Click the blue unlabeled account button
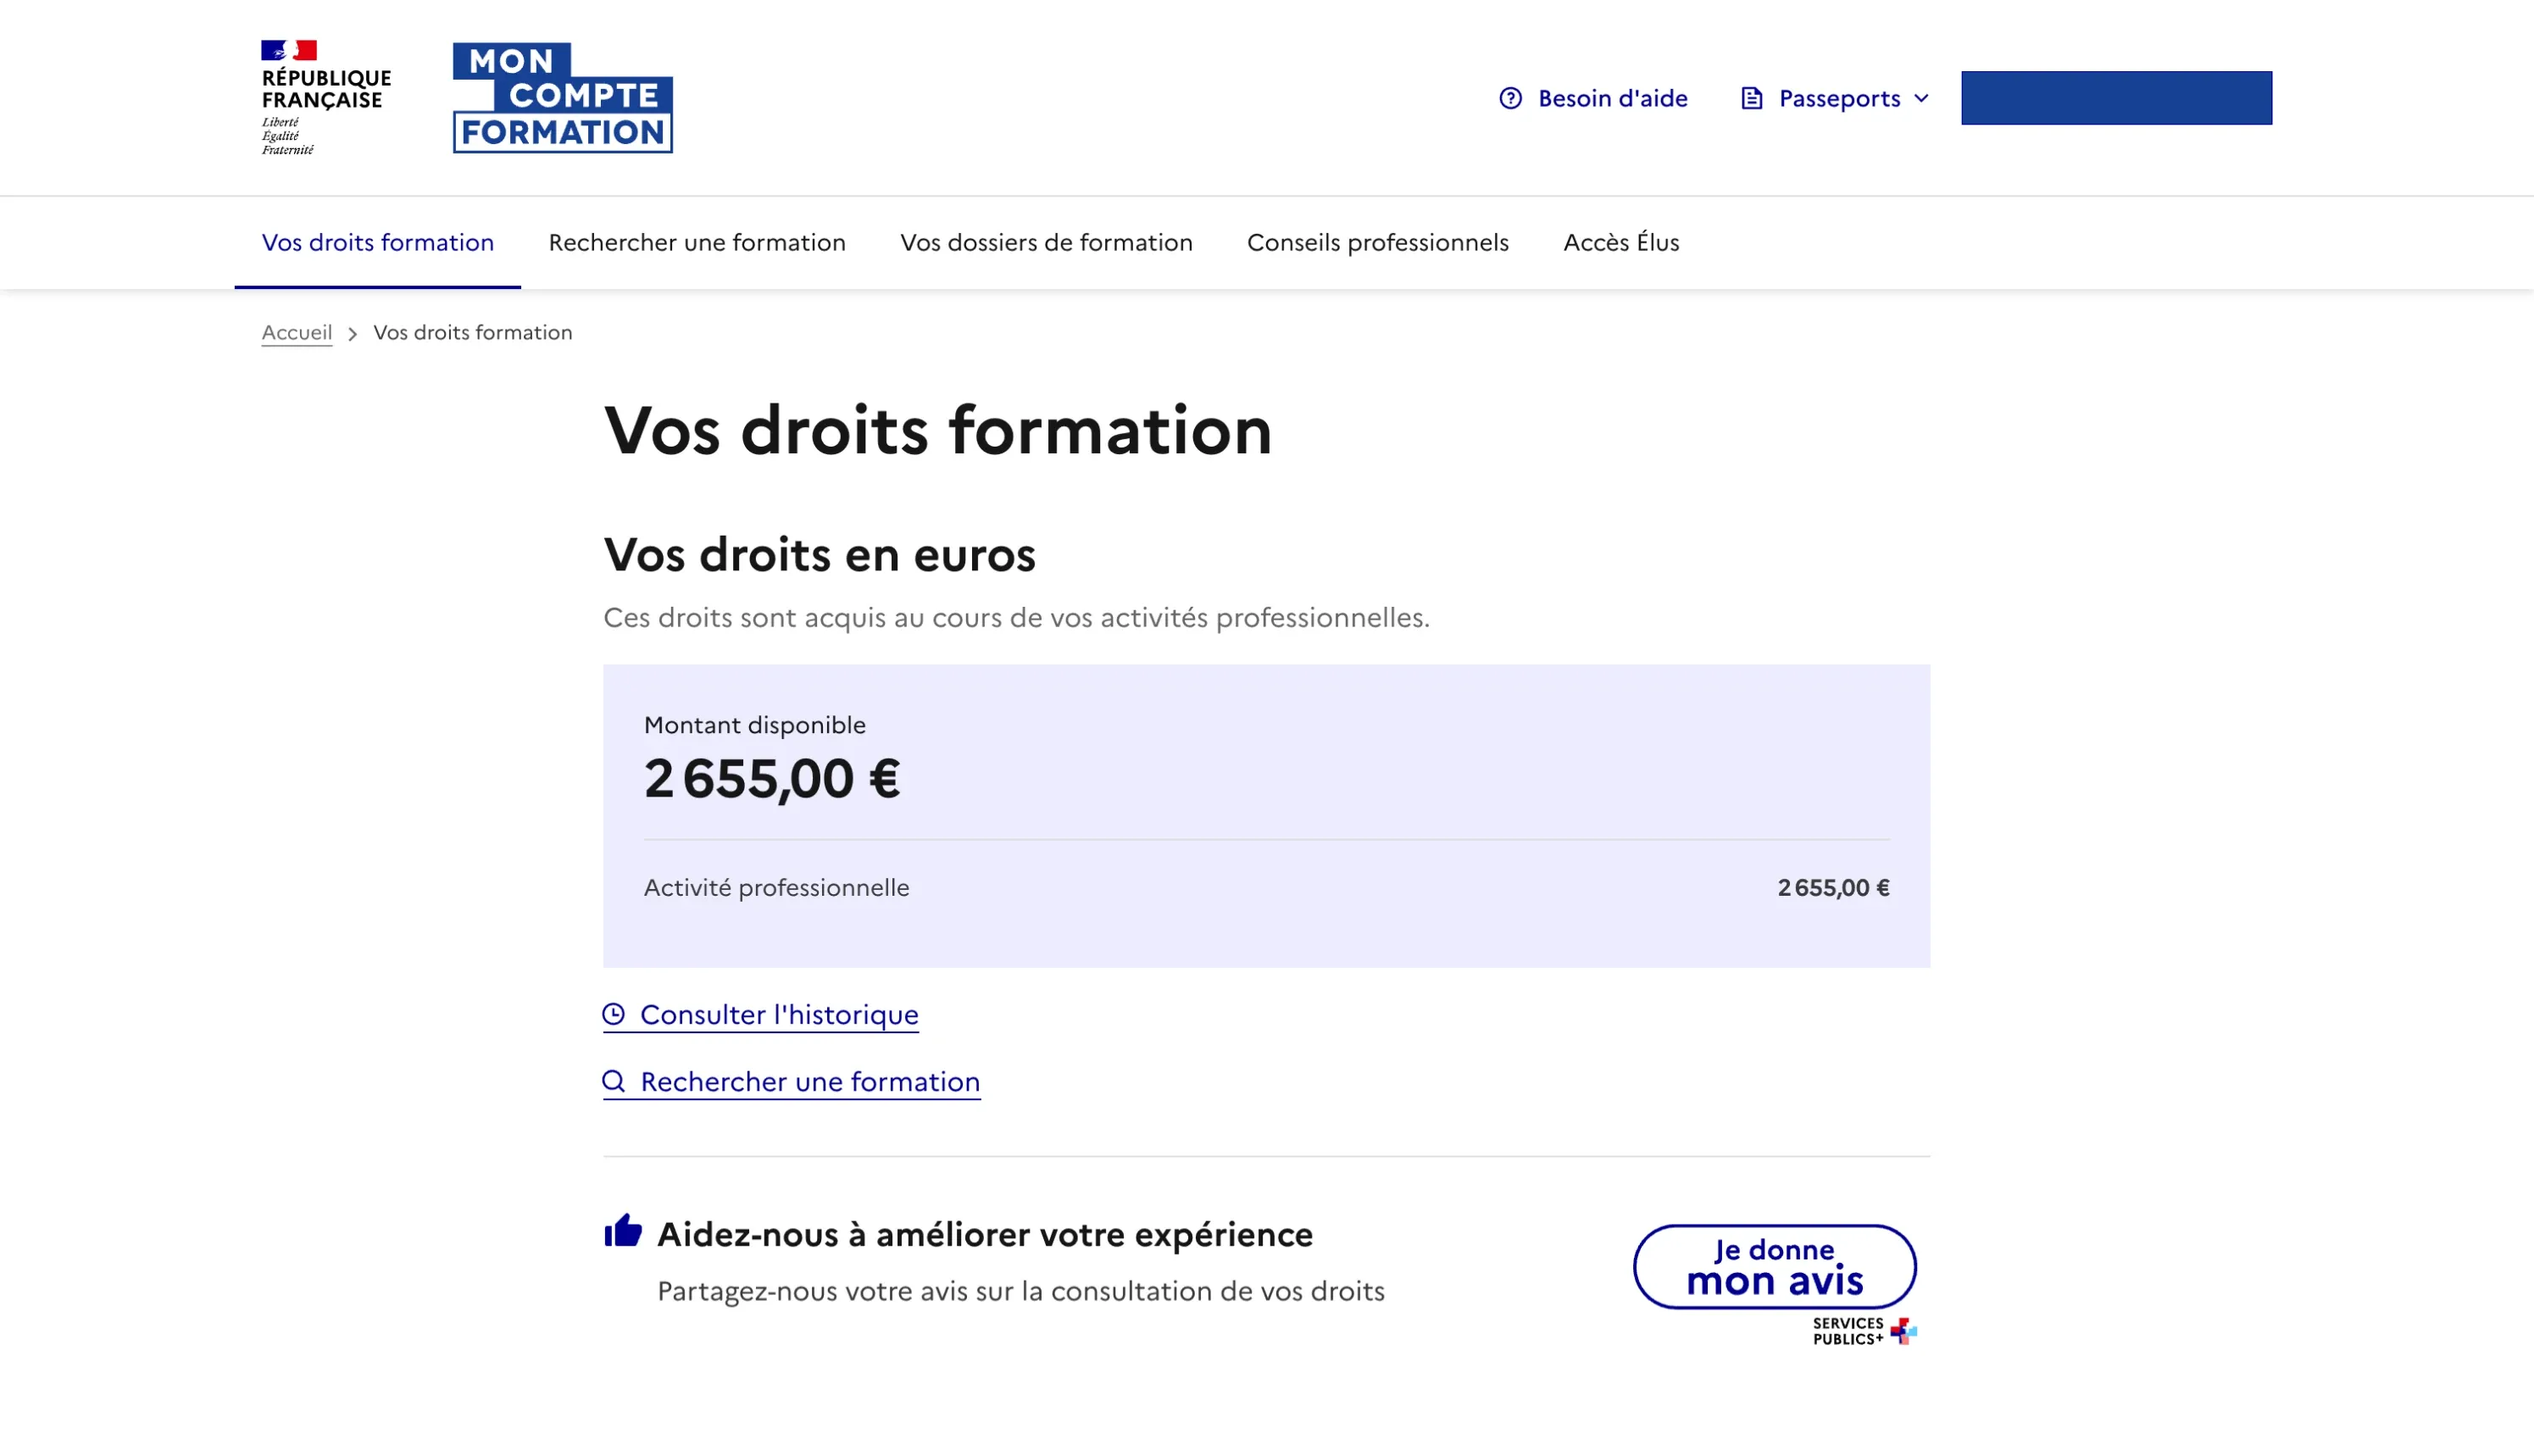This screenshot has width=2534, height=1456. [x=2117, y=98]
